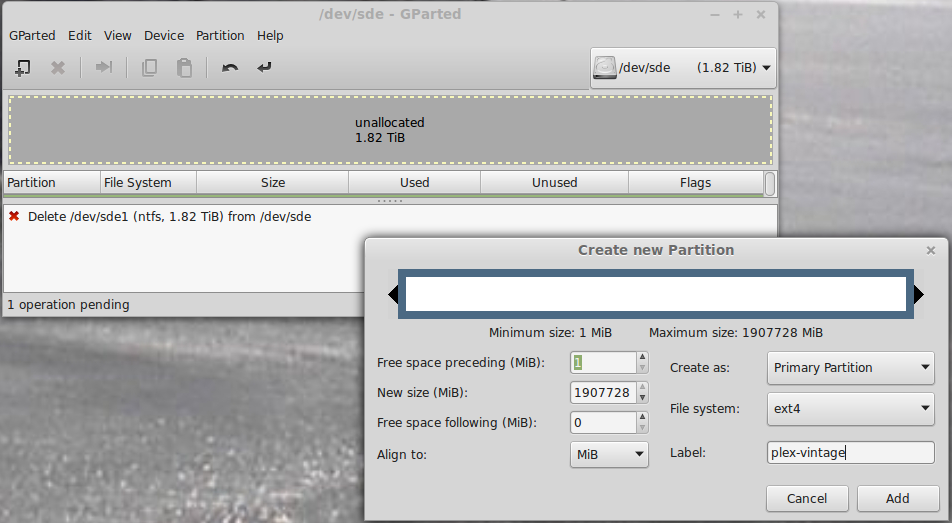Open the /dev/sde device selector dropdown
The height and width of the screenshot is (523, 952).
pos(683,67)
